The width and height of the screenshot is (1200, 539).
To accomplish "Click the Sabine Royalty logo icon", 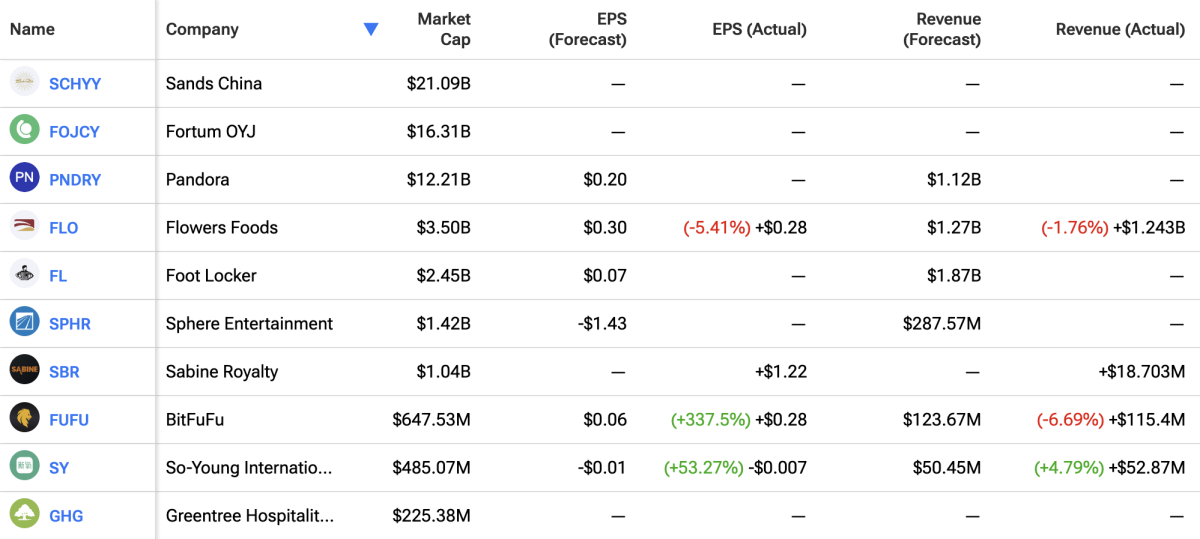I will click(x=24, y=371).
